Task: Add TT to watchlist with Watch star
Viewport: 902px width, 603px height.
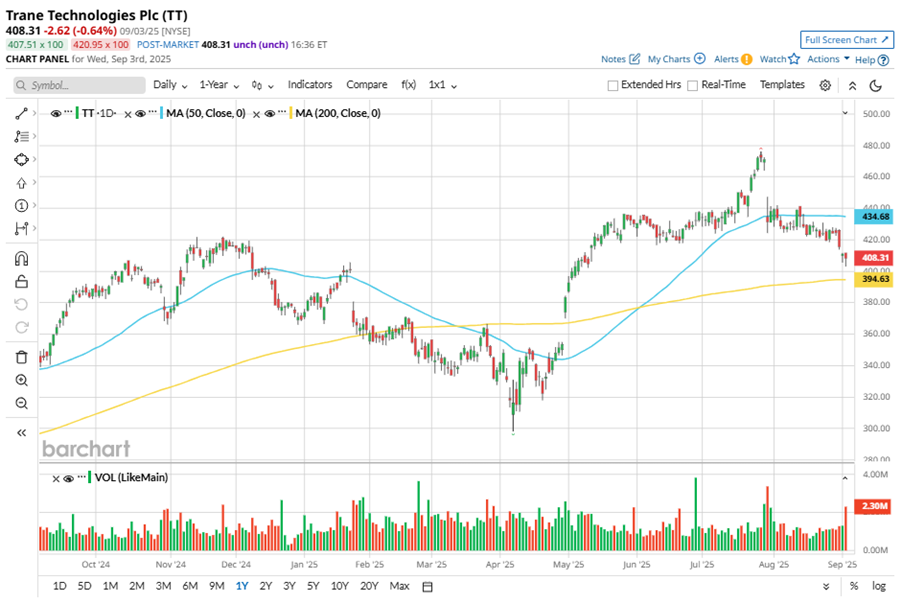Action: click(x=779, y=59)
